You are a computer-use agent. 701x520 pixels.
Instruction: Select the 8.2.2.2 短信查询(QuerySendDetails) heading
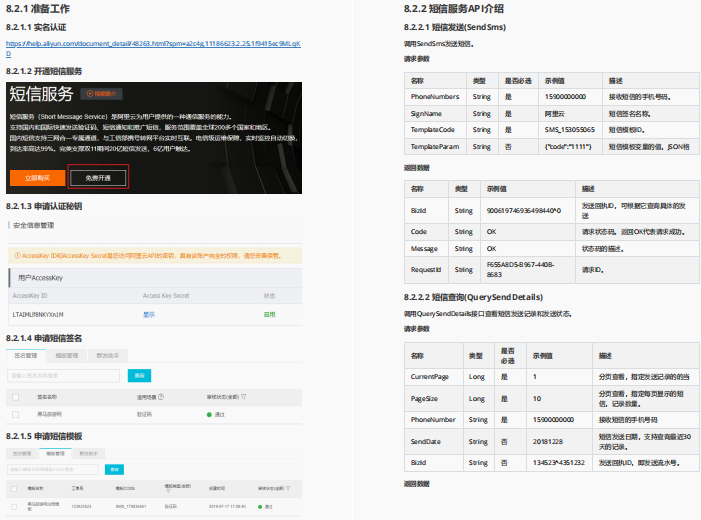click(473, 297)
